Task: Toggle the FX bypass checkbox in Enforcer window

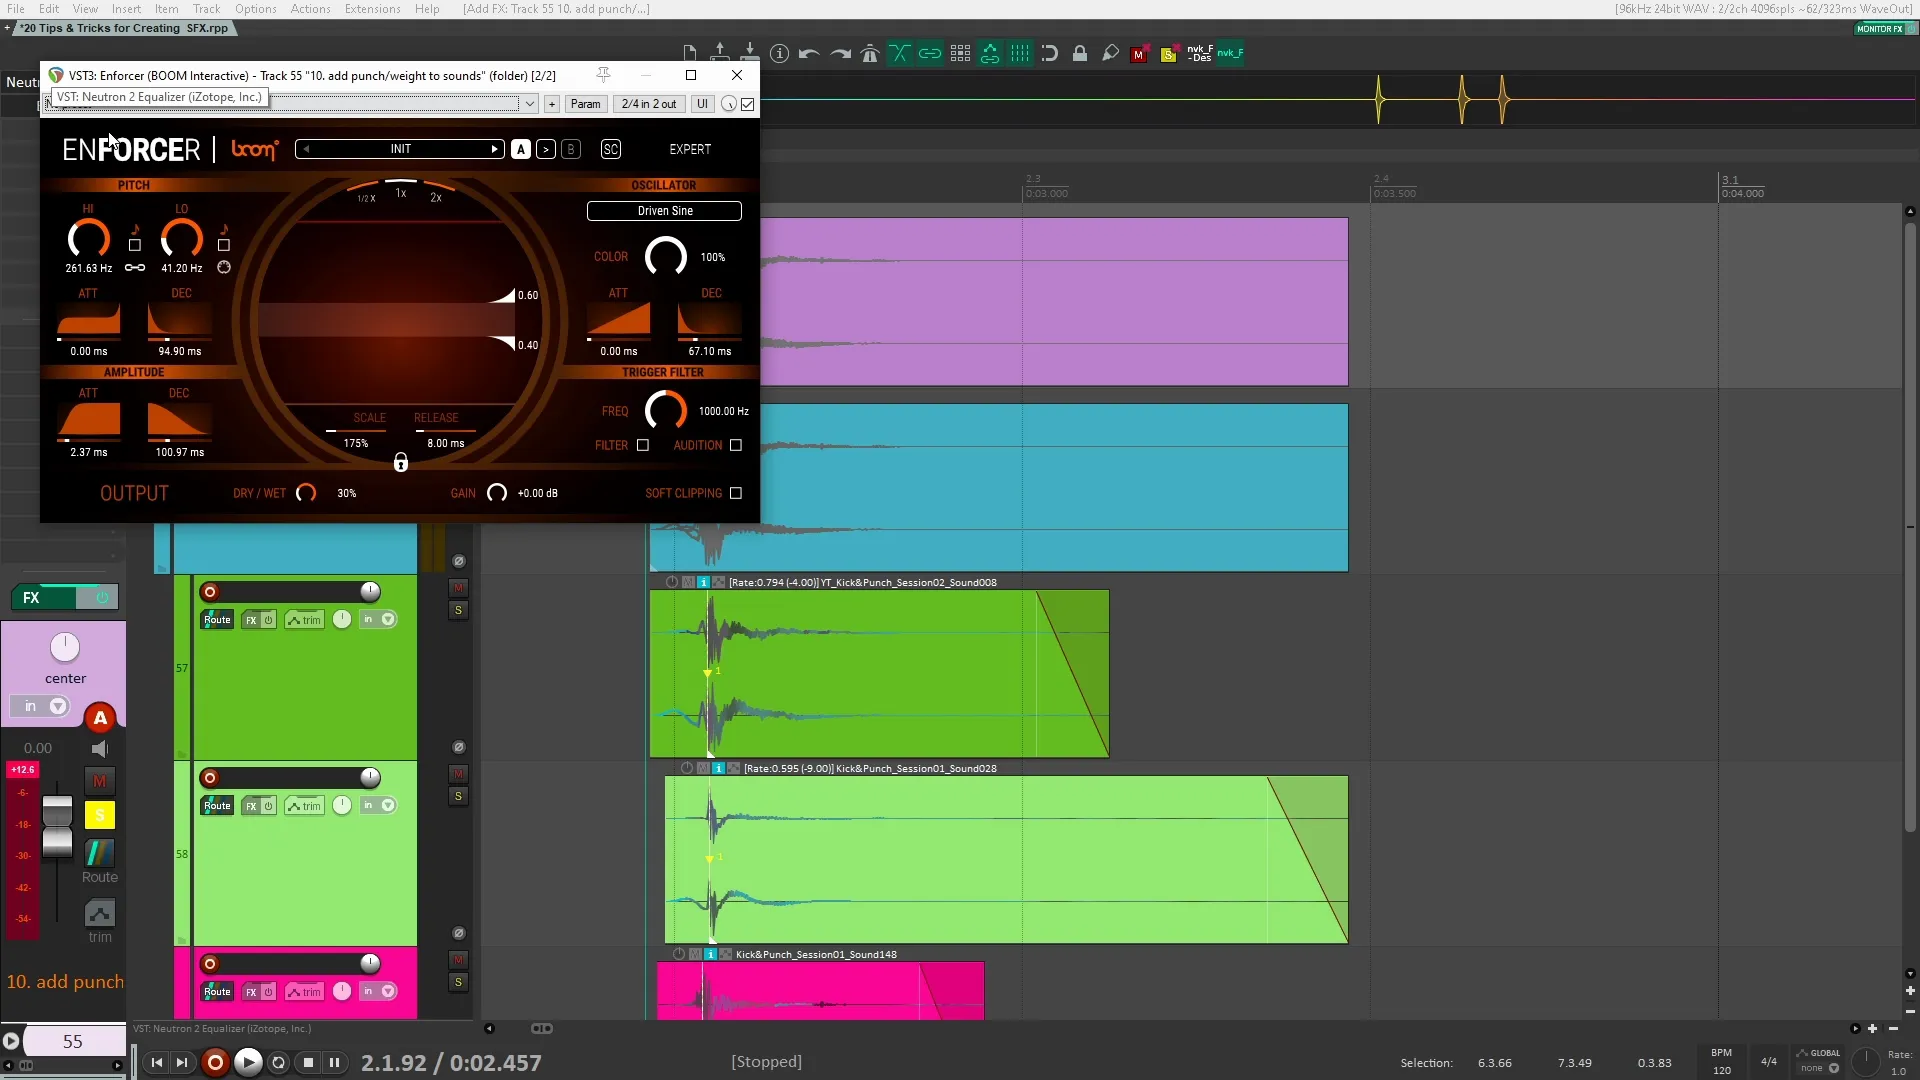Action: click(x=747, y=104)
